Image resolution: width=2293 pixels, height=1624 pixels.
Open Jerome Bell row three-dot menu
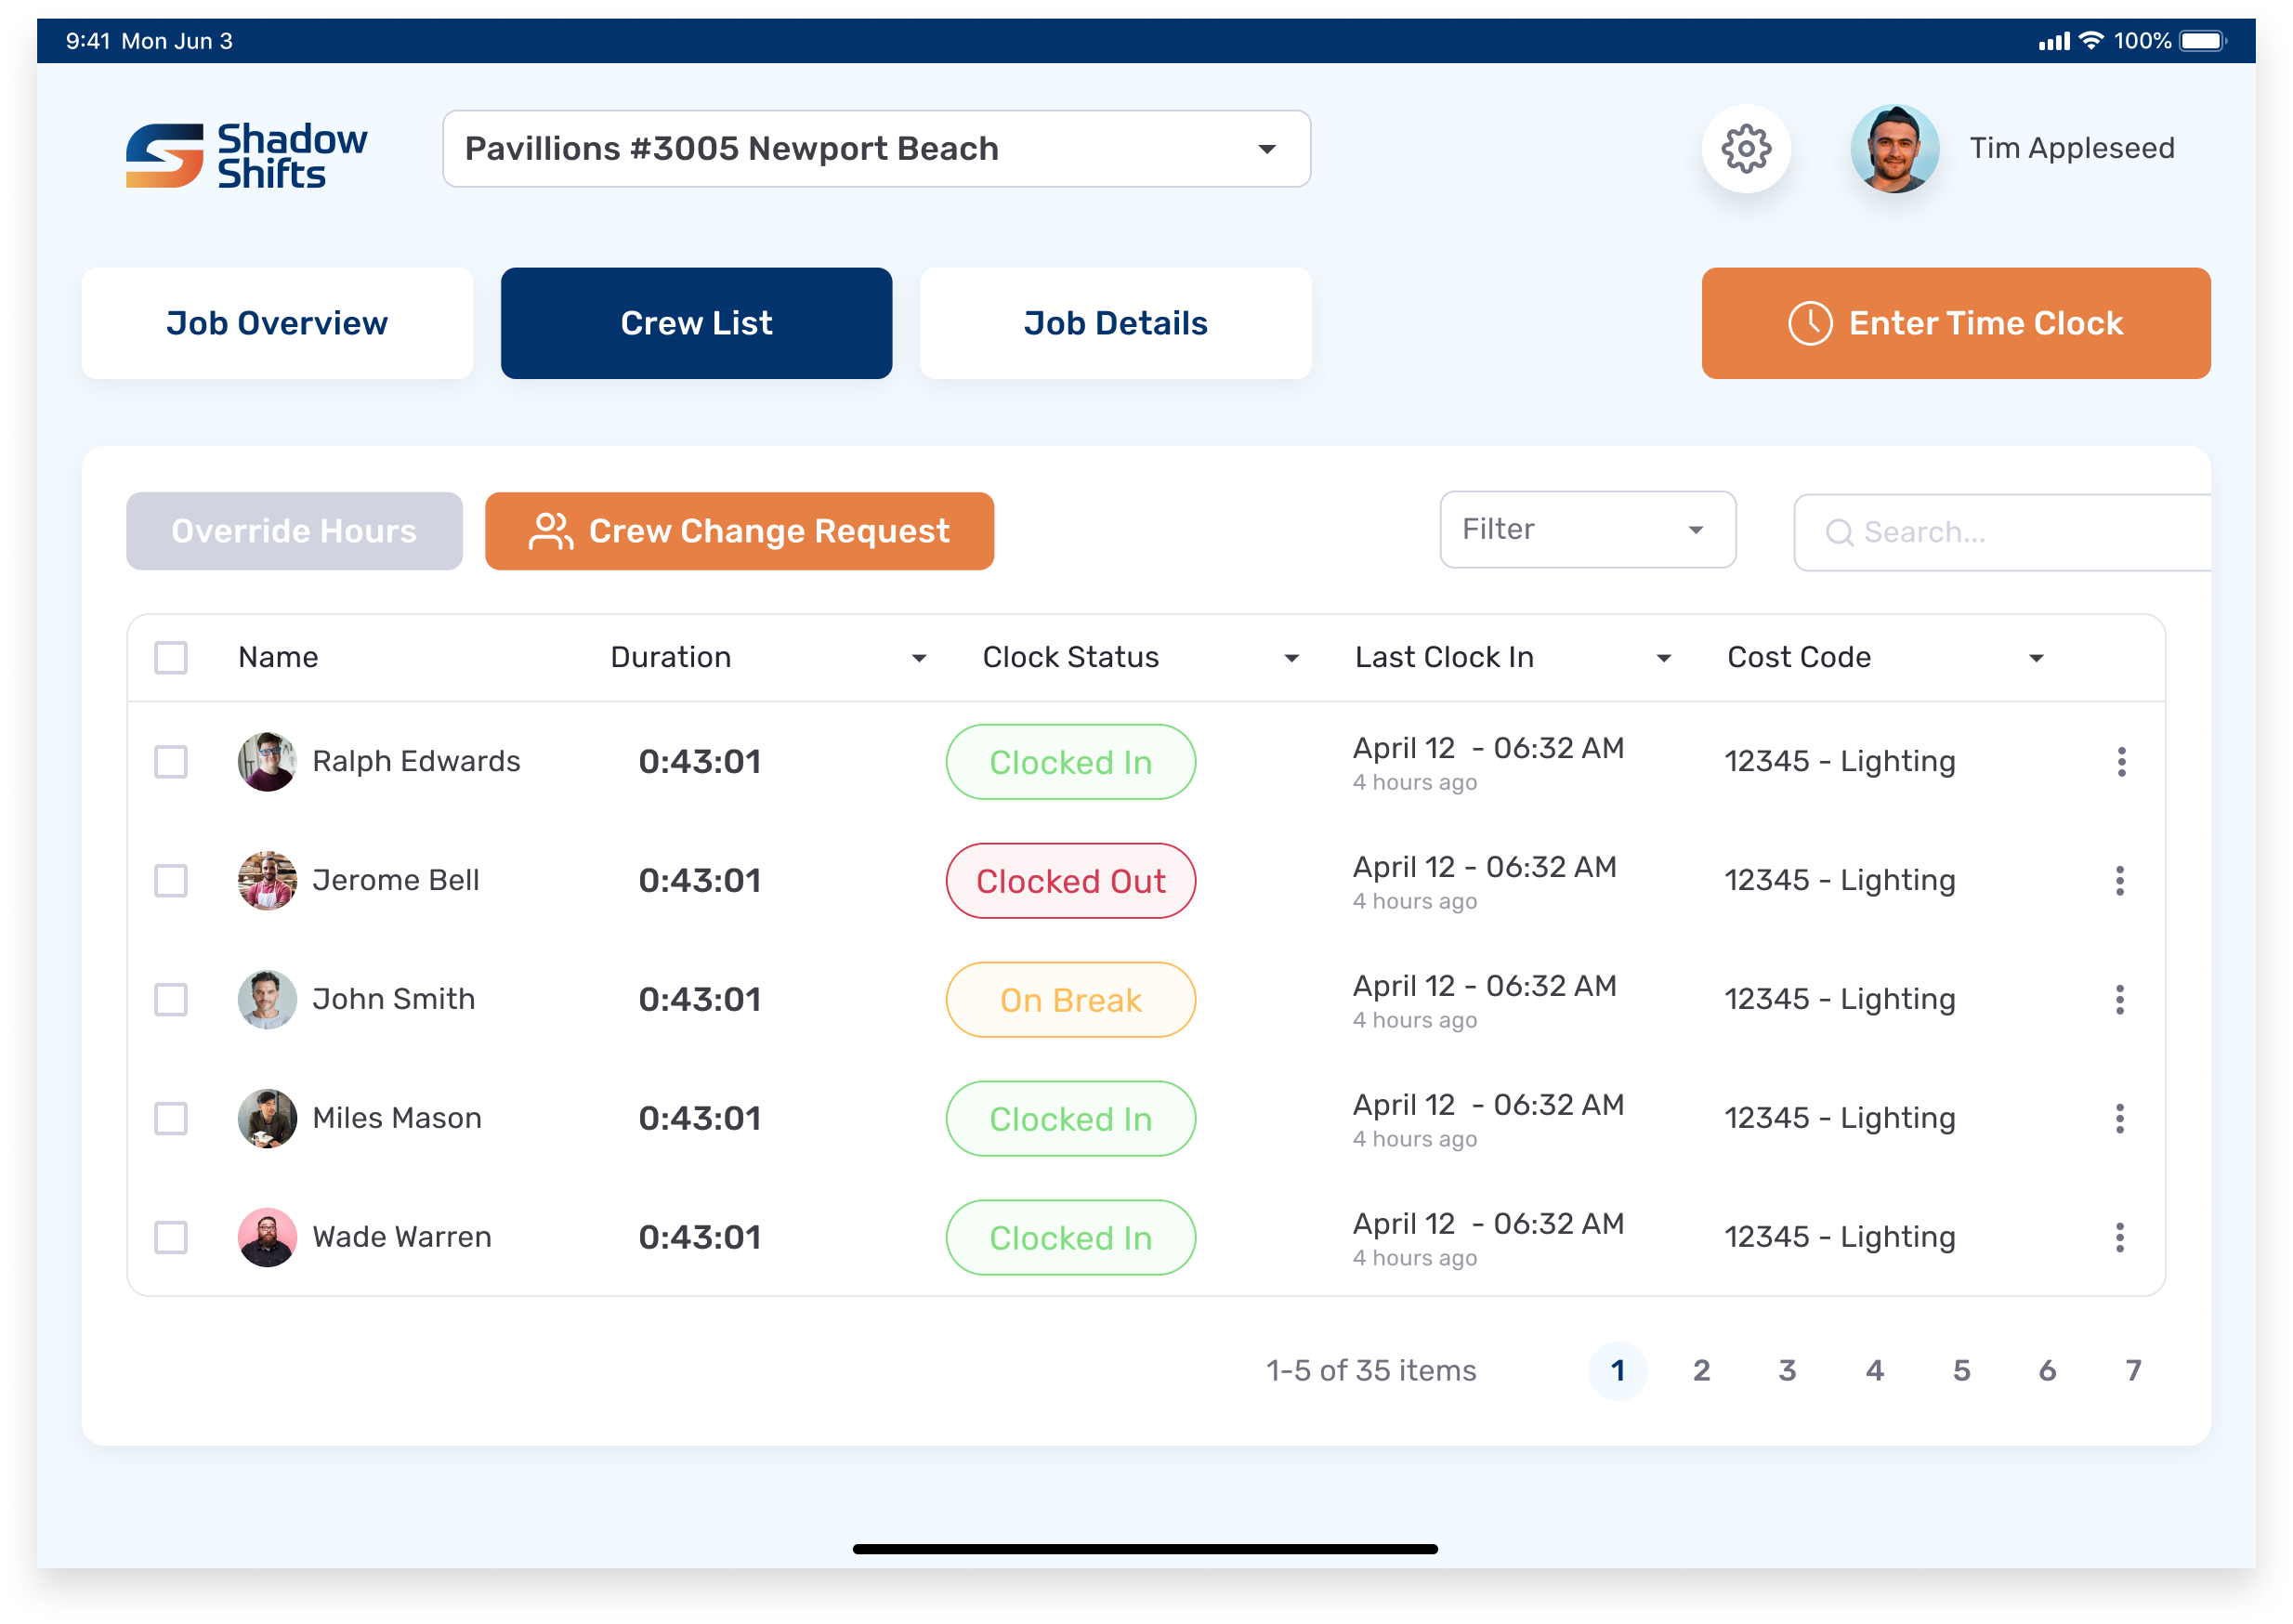(2119, 881)
